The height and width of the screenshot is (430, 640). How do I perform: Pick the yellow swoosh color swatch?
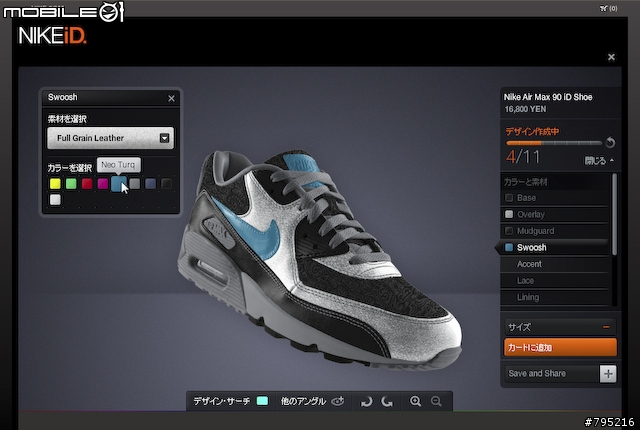[55, 184]
